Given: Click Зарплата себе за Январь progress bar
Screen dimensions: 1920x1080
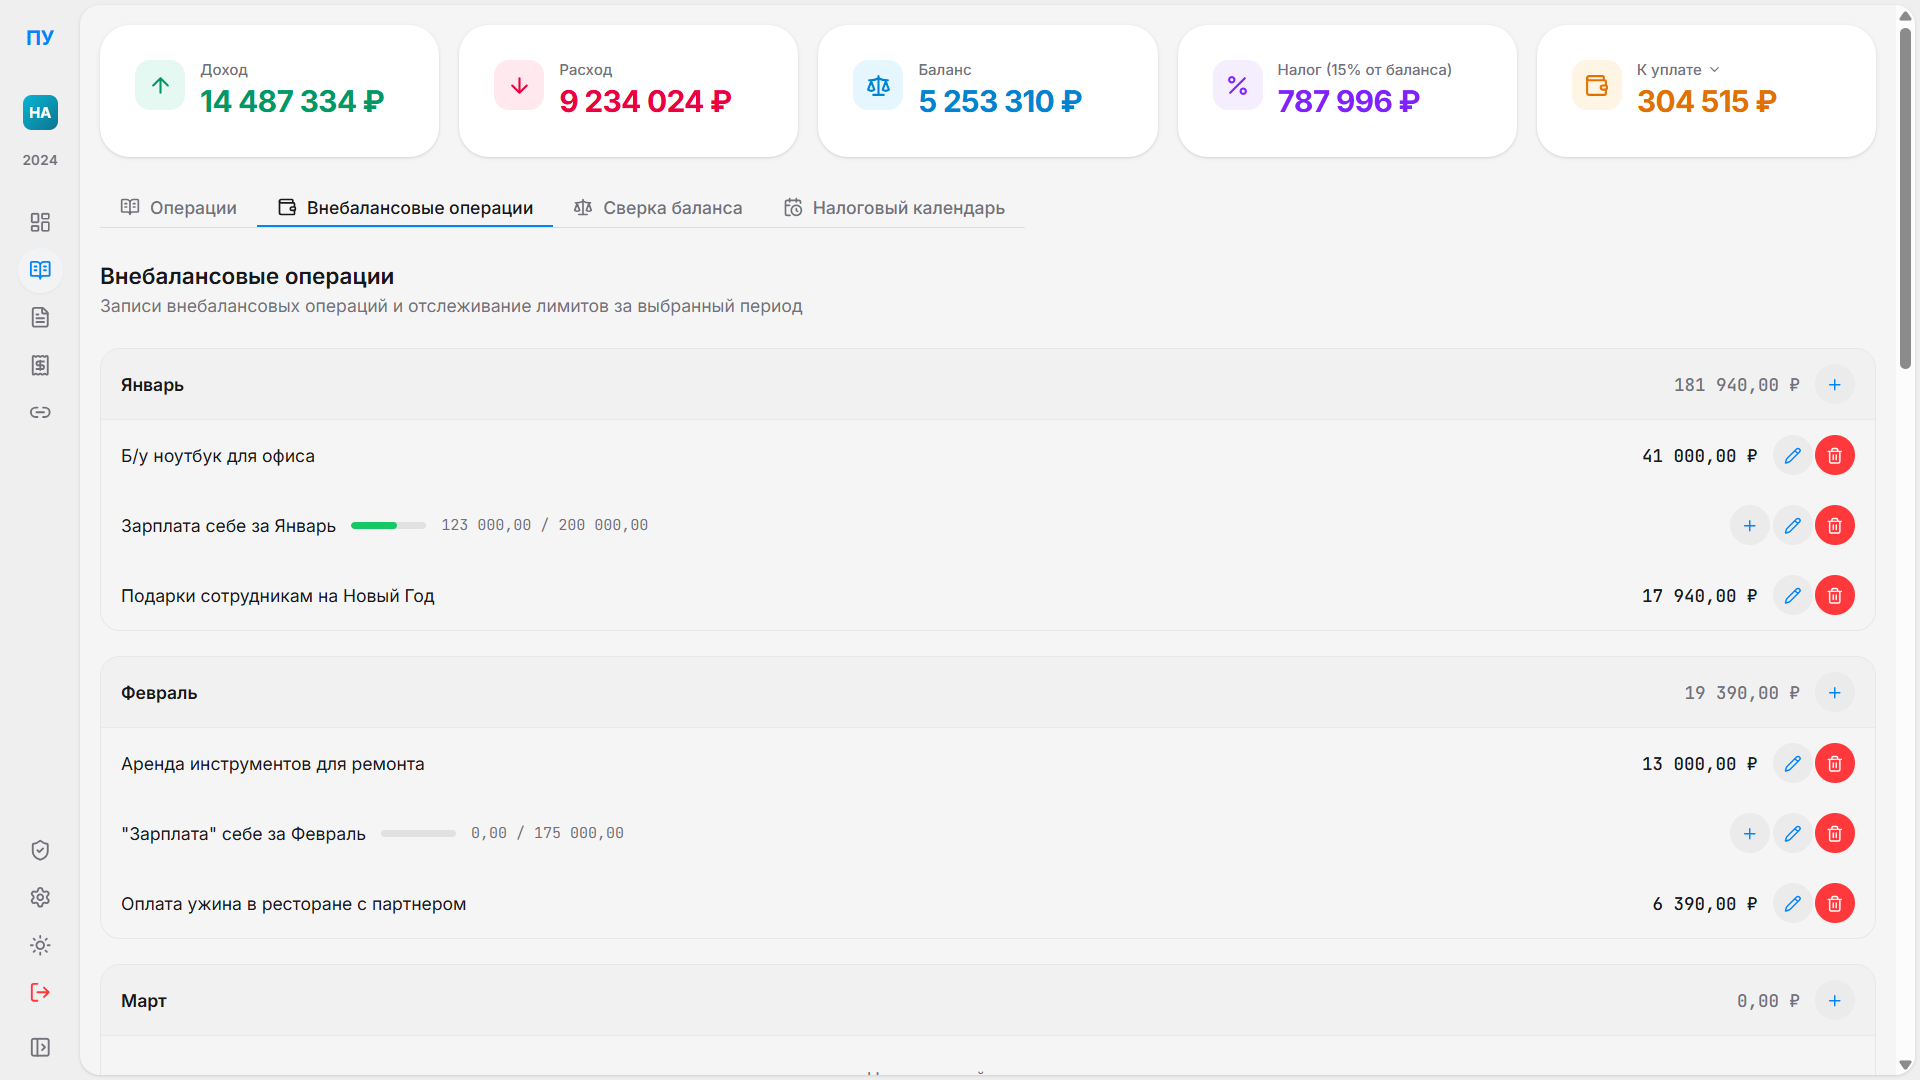Looking at the screenshot, I should click(x=388, y=526).
